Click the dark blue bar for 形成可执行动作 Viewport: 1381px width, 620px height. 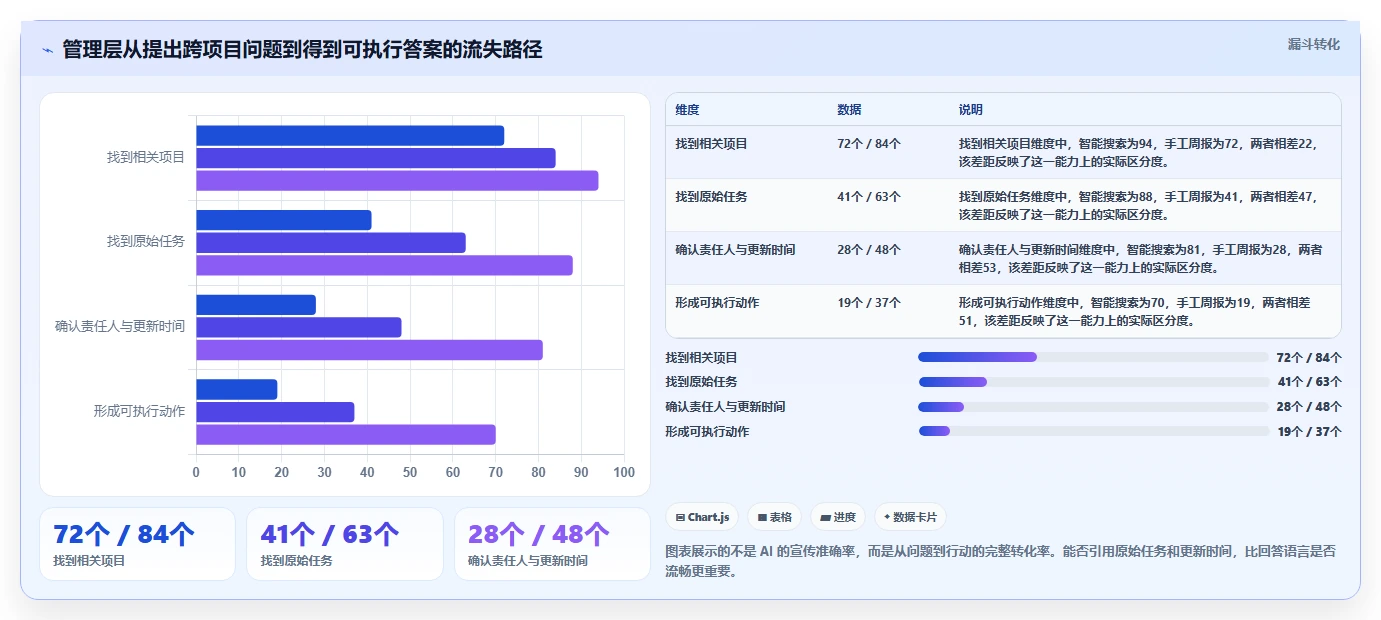coord(237,389)
